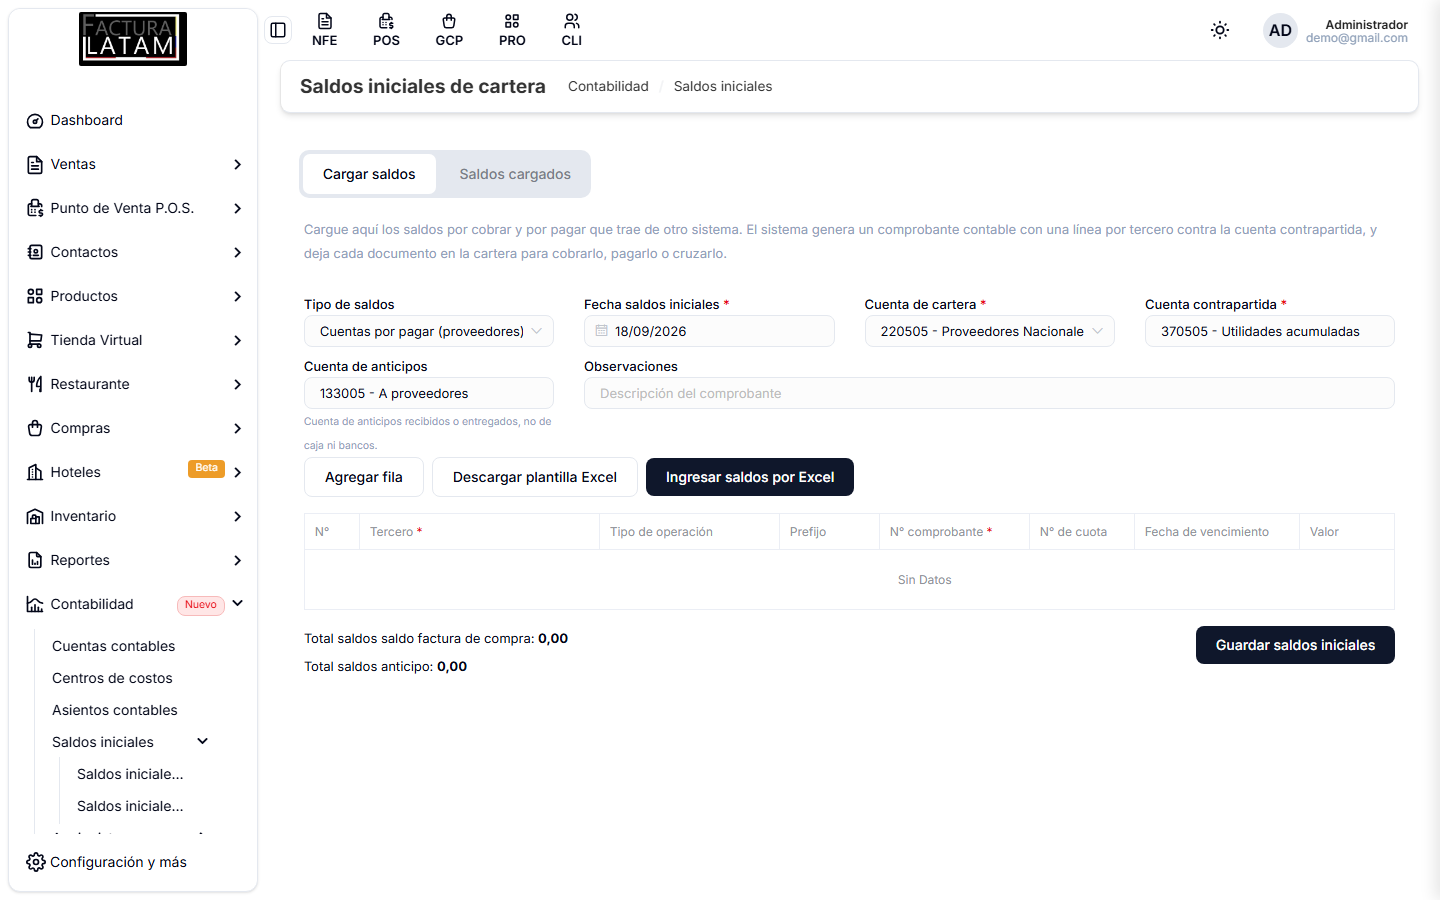This screenshot has width=1440, height=900.
Task: Collapse the sidebar with the panel icon
Action: [x=278, y=30]
